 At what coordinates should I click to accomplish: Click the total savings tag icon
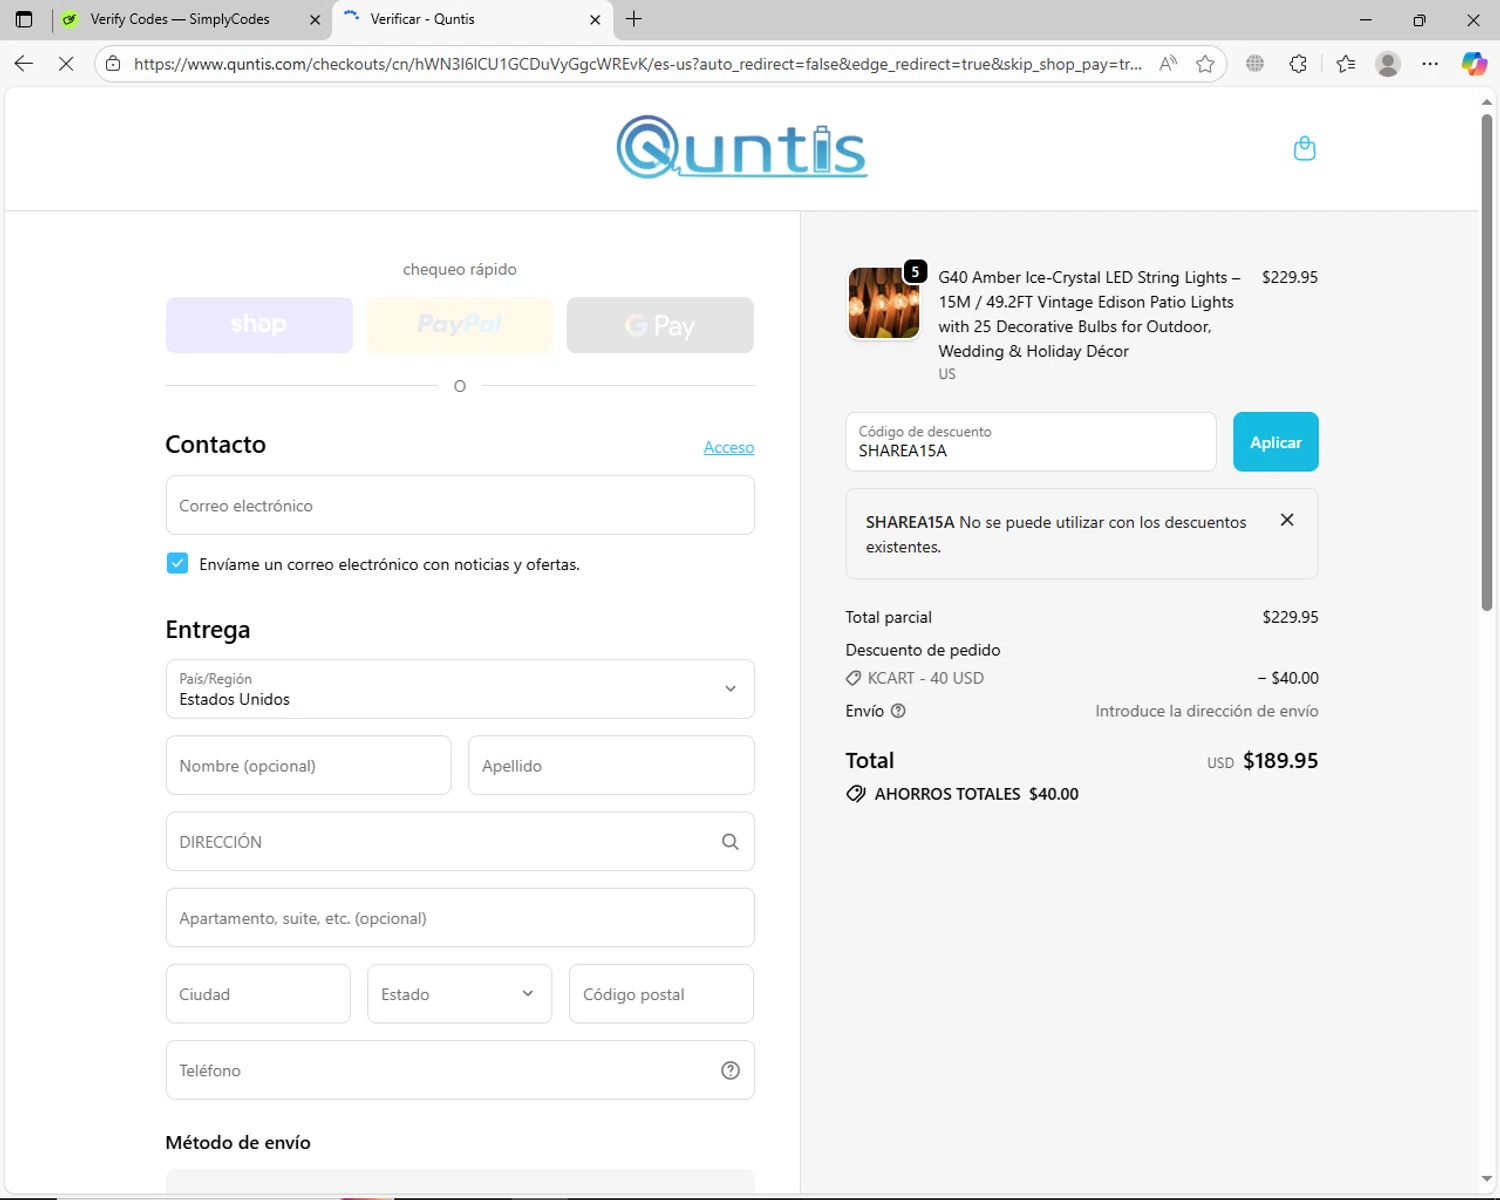tap(856, 794)
